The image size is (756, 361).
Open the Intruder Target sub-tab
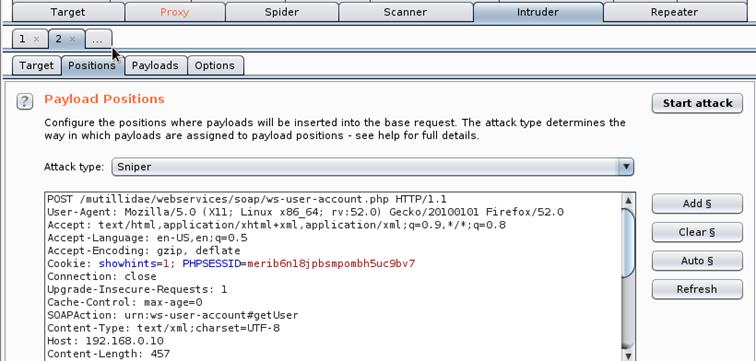(x=37, y=66)
